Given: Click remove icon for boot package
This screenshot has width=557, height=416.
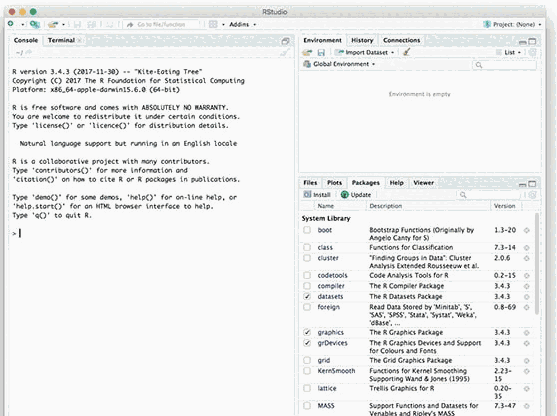Looking at the screenshot, I should coord(527,230).
